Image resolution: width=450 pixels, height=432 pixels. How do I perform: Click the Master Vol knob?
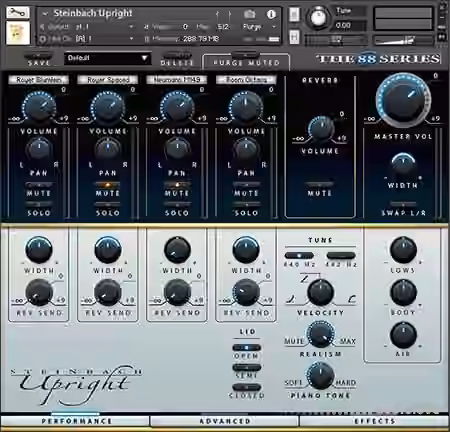(403, 100)
